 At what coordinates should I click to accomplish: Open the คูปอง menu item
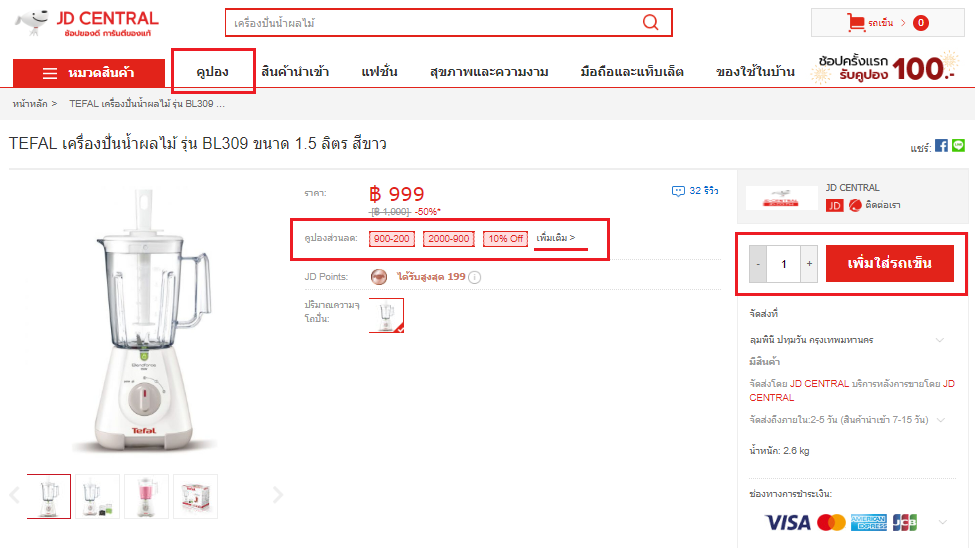(x=213, y=72)
